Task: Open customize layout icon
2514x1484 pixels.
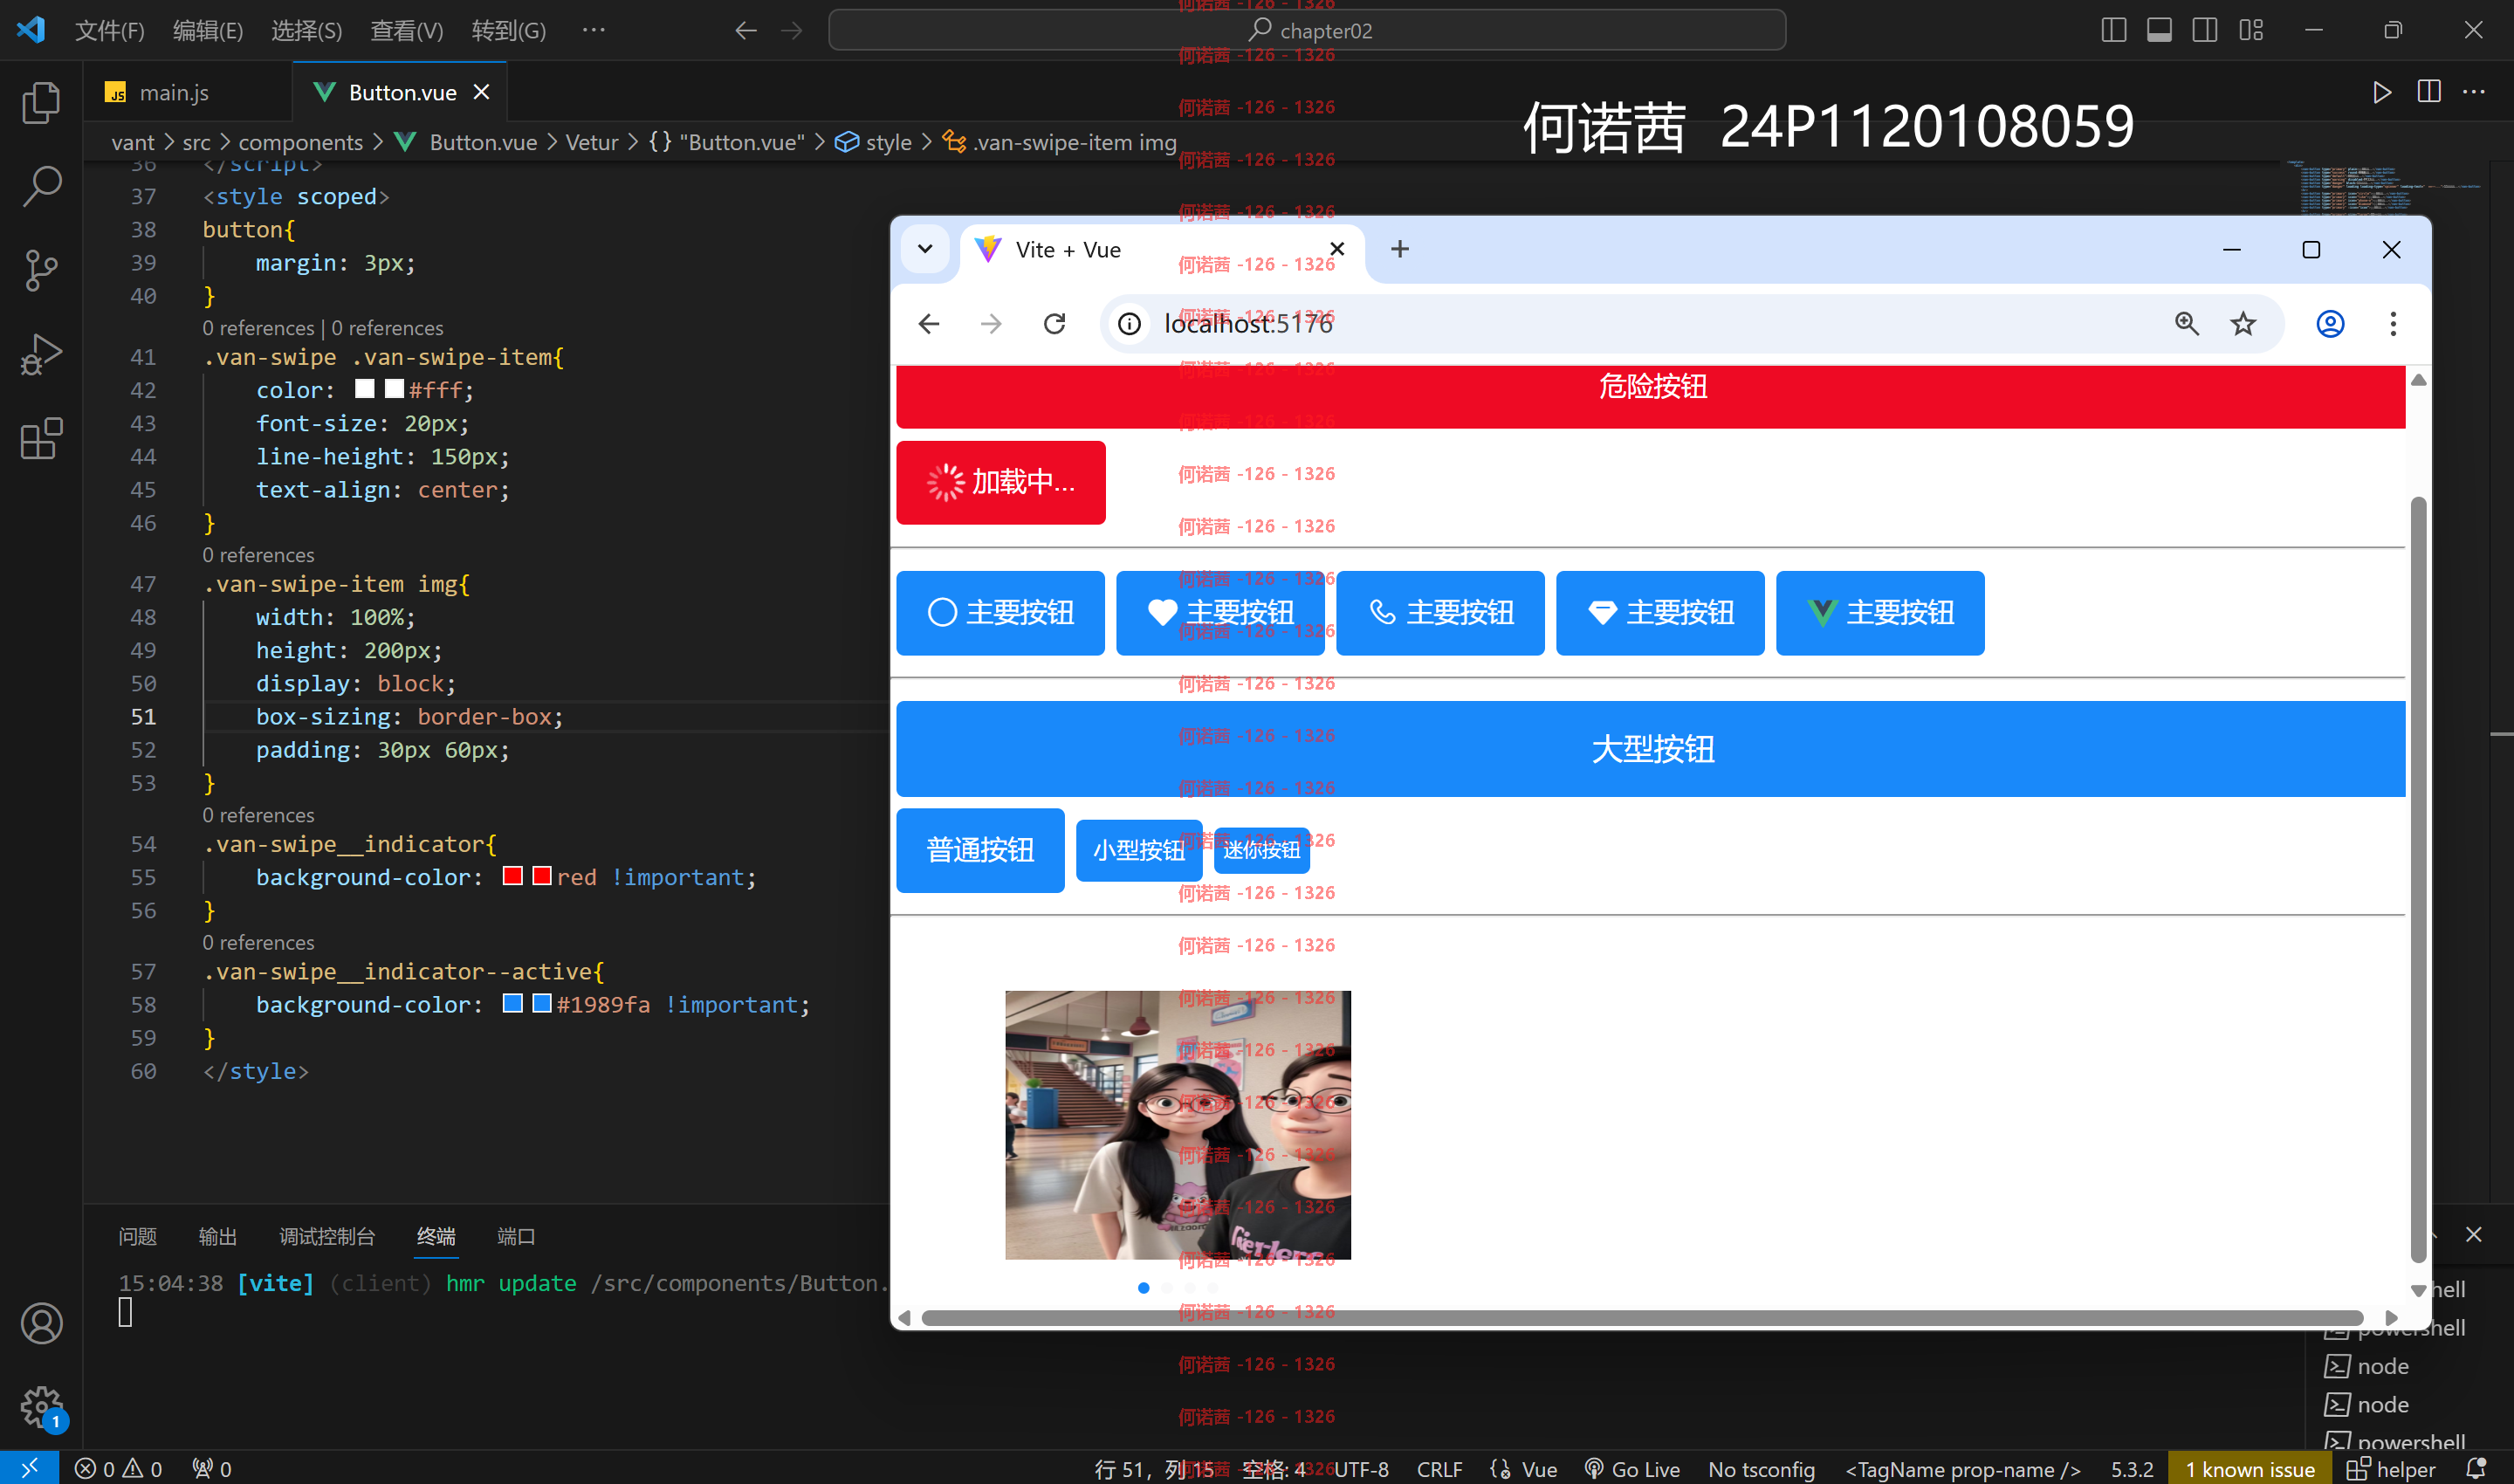Action: (2251, 30)
